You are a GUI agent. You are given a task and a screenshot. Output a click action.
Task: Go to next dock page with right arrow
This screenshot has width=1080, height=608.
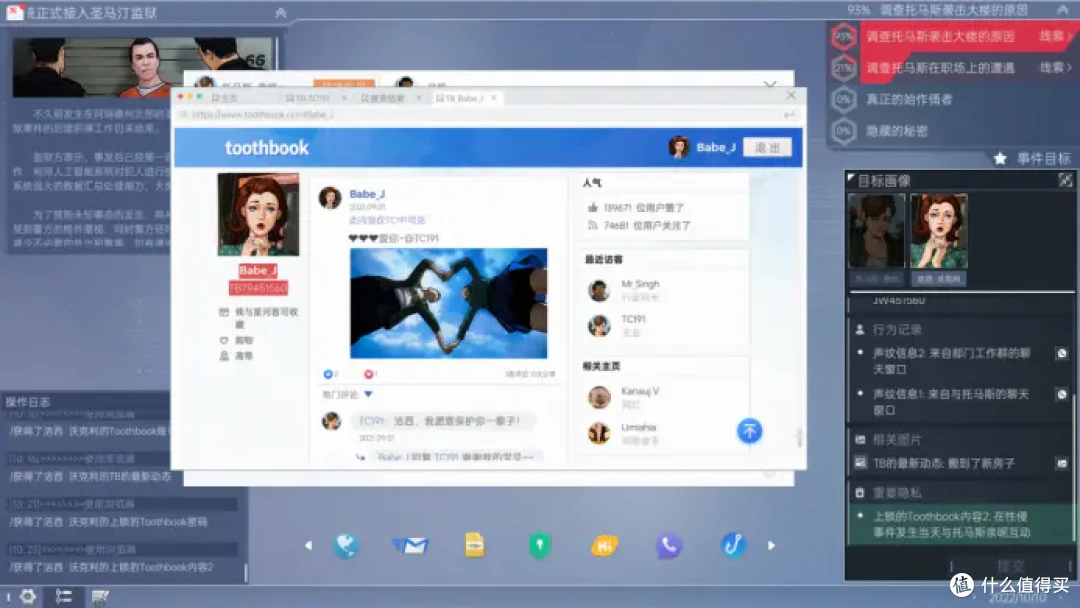click(x=771, y=545)
